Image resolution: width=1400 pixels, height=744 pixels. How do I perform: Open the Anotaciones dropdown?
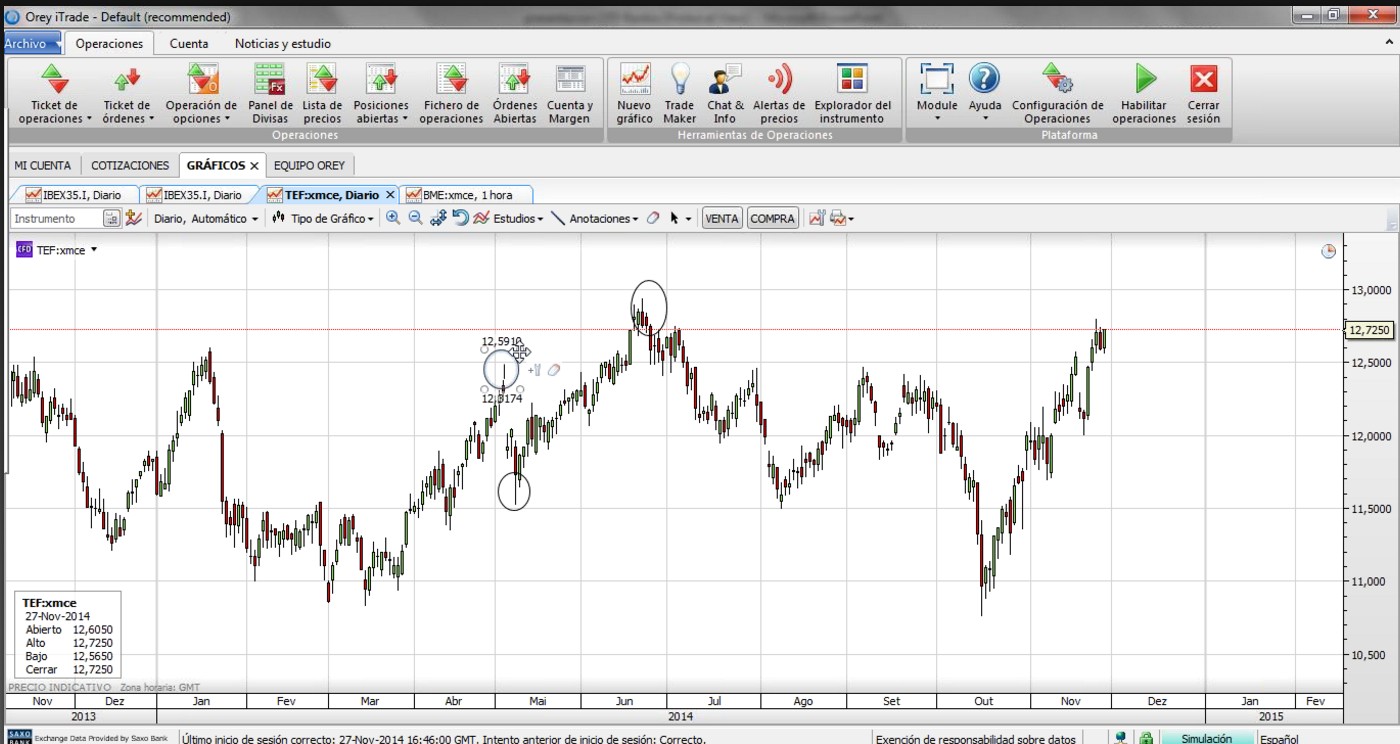coord(595,218)
